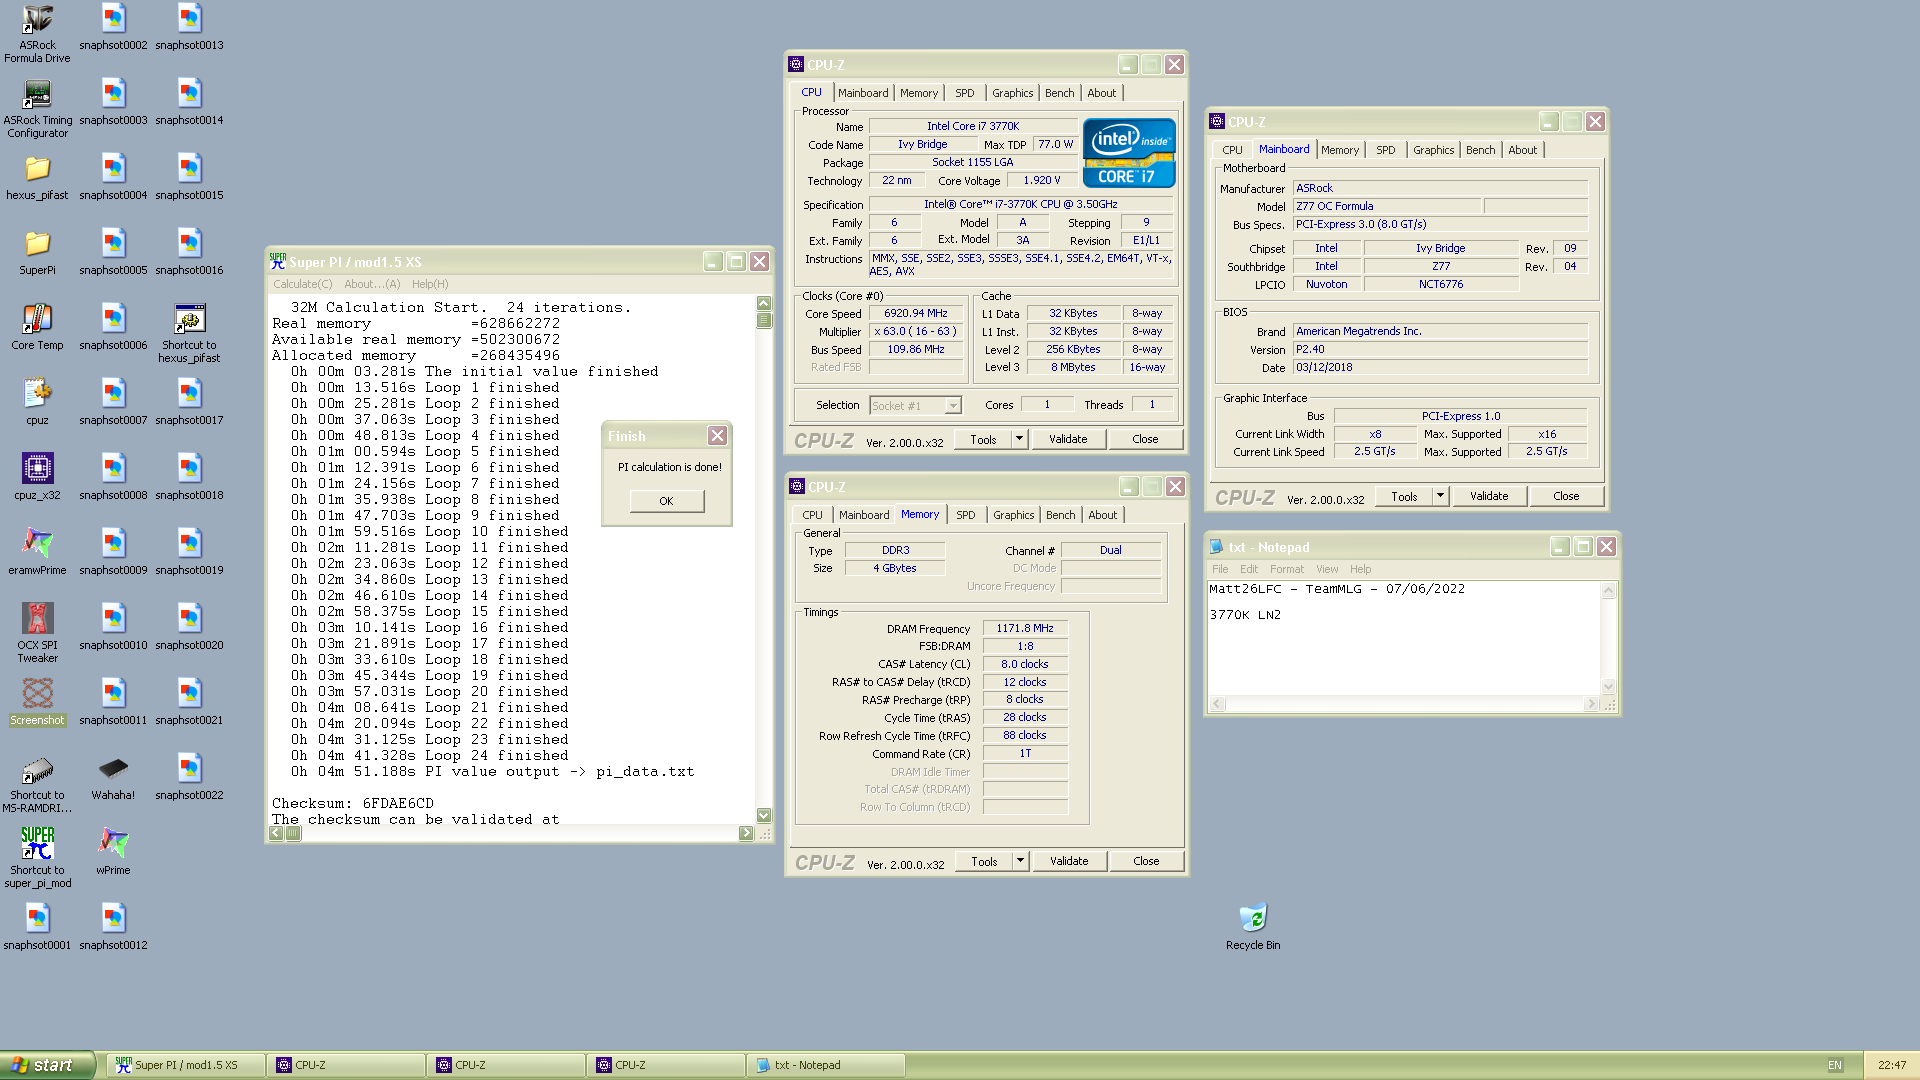Screen dimensions: 1920x1080
Task: Open snapshot0002 image file
Action: click(113, 27)
